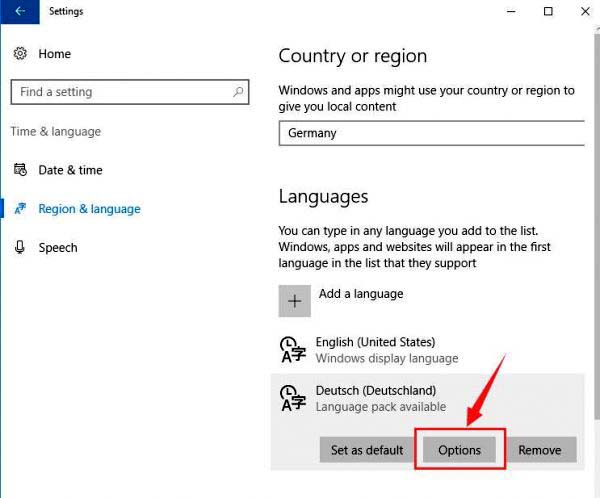Open the Home settings page
Image resolution: width=600 pixels, height=498 pixels.
tap(54, 54)
